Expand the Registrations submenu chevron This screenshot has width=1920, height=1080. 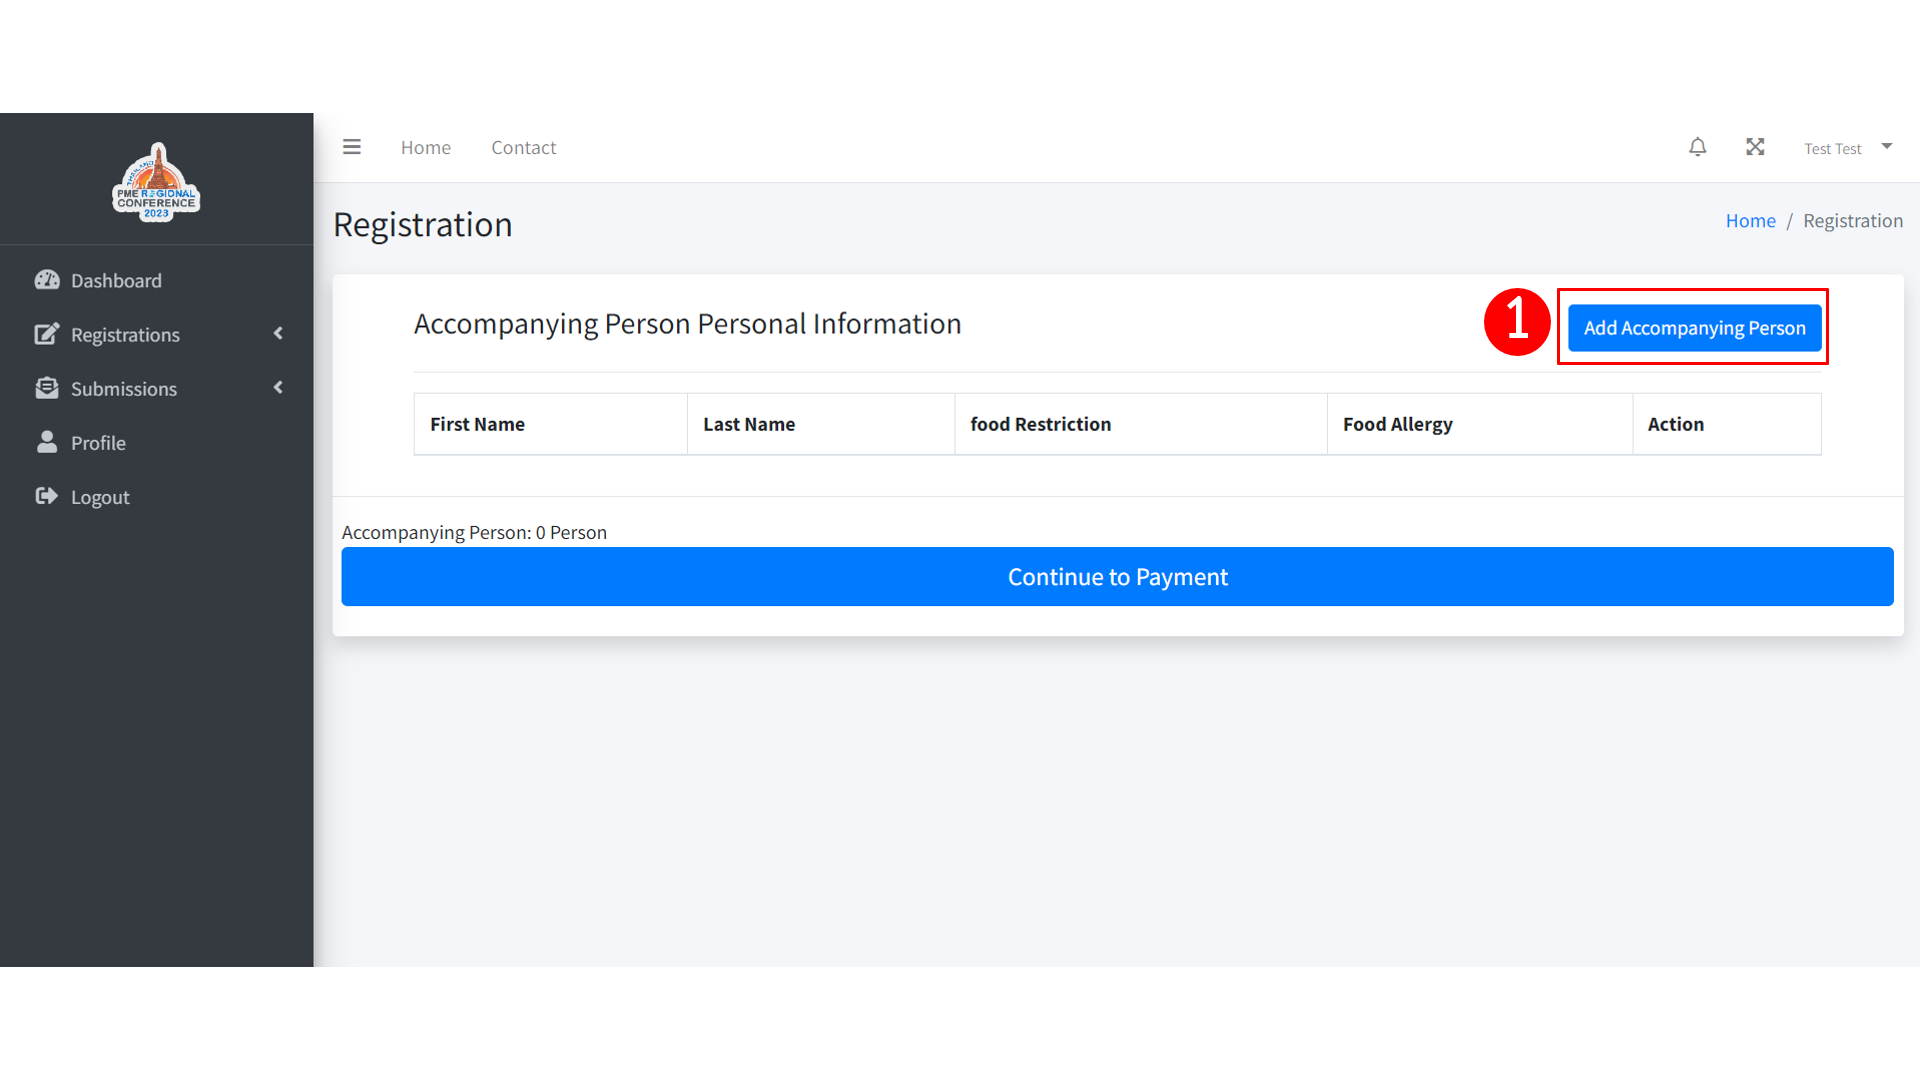[278, 334]
